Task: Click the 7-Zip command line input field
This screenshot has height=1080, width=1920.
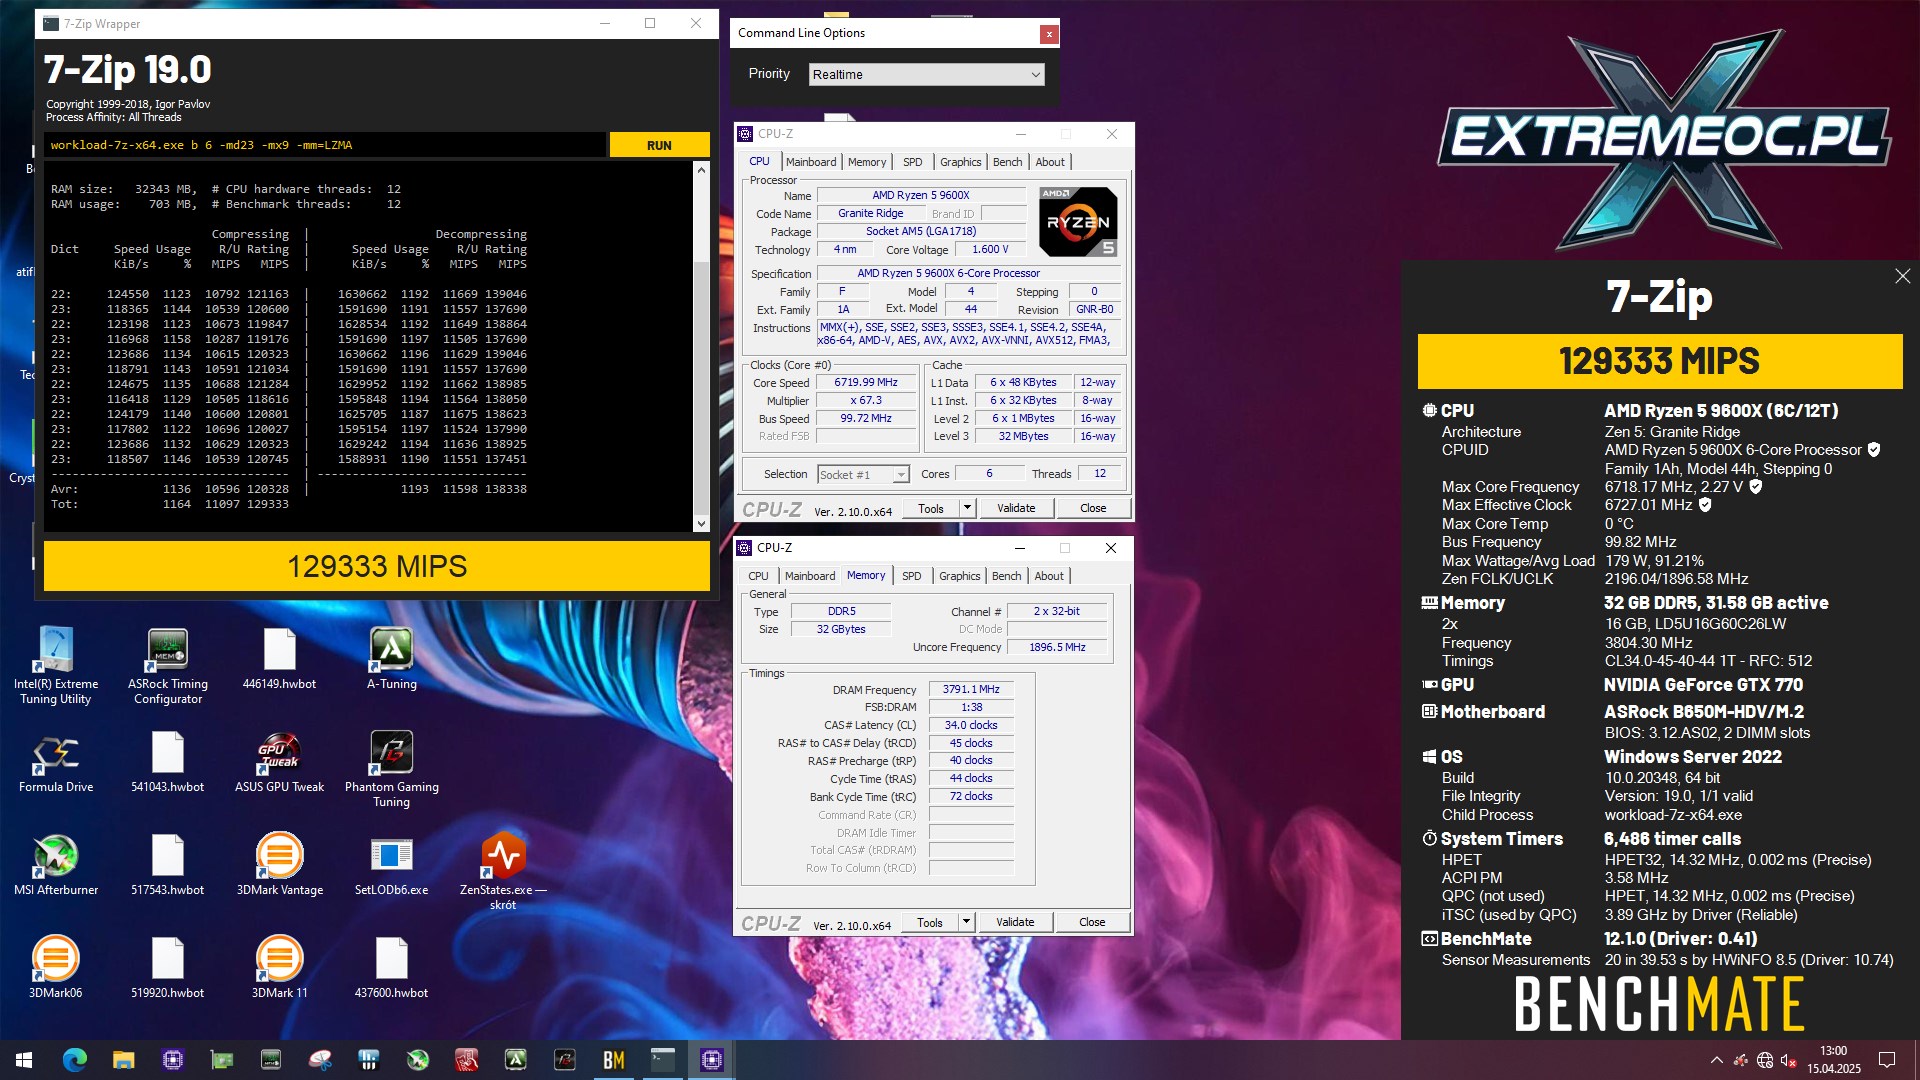Action: (x=325, y=145)
